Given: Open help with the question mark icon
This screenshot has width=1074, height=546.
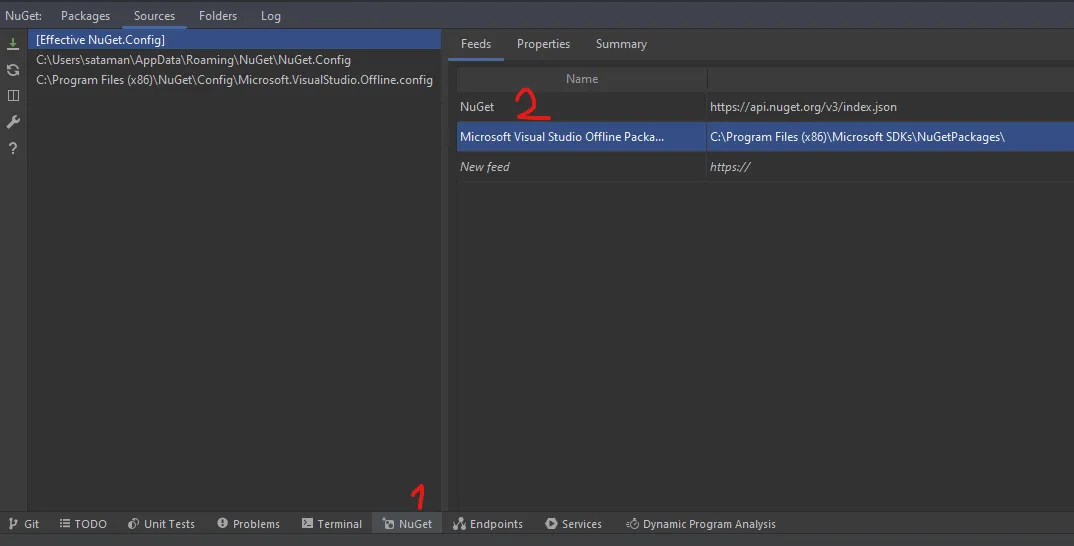Looking at the screenshot, I should [13, 148].
